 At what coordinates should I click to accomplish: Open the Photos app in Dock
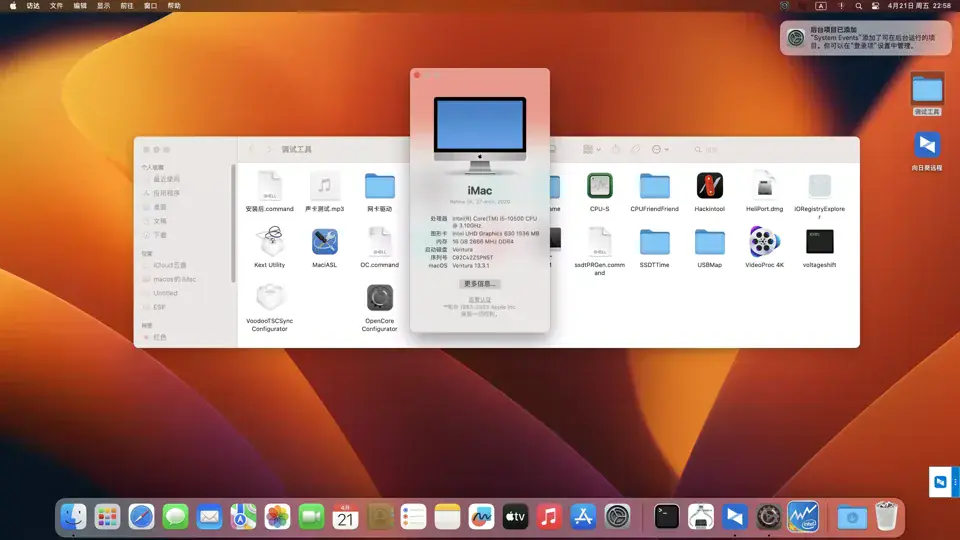[x=277, y=517]
